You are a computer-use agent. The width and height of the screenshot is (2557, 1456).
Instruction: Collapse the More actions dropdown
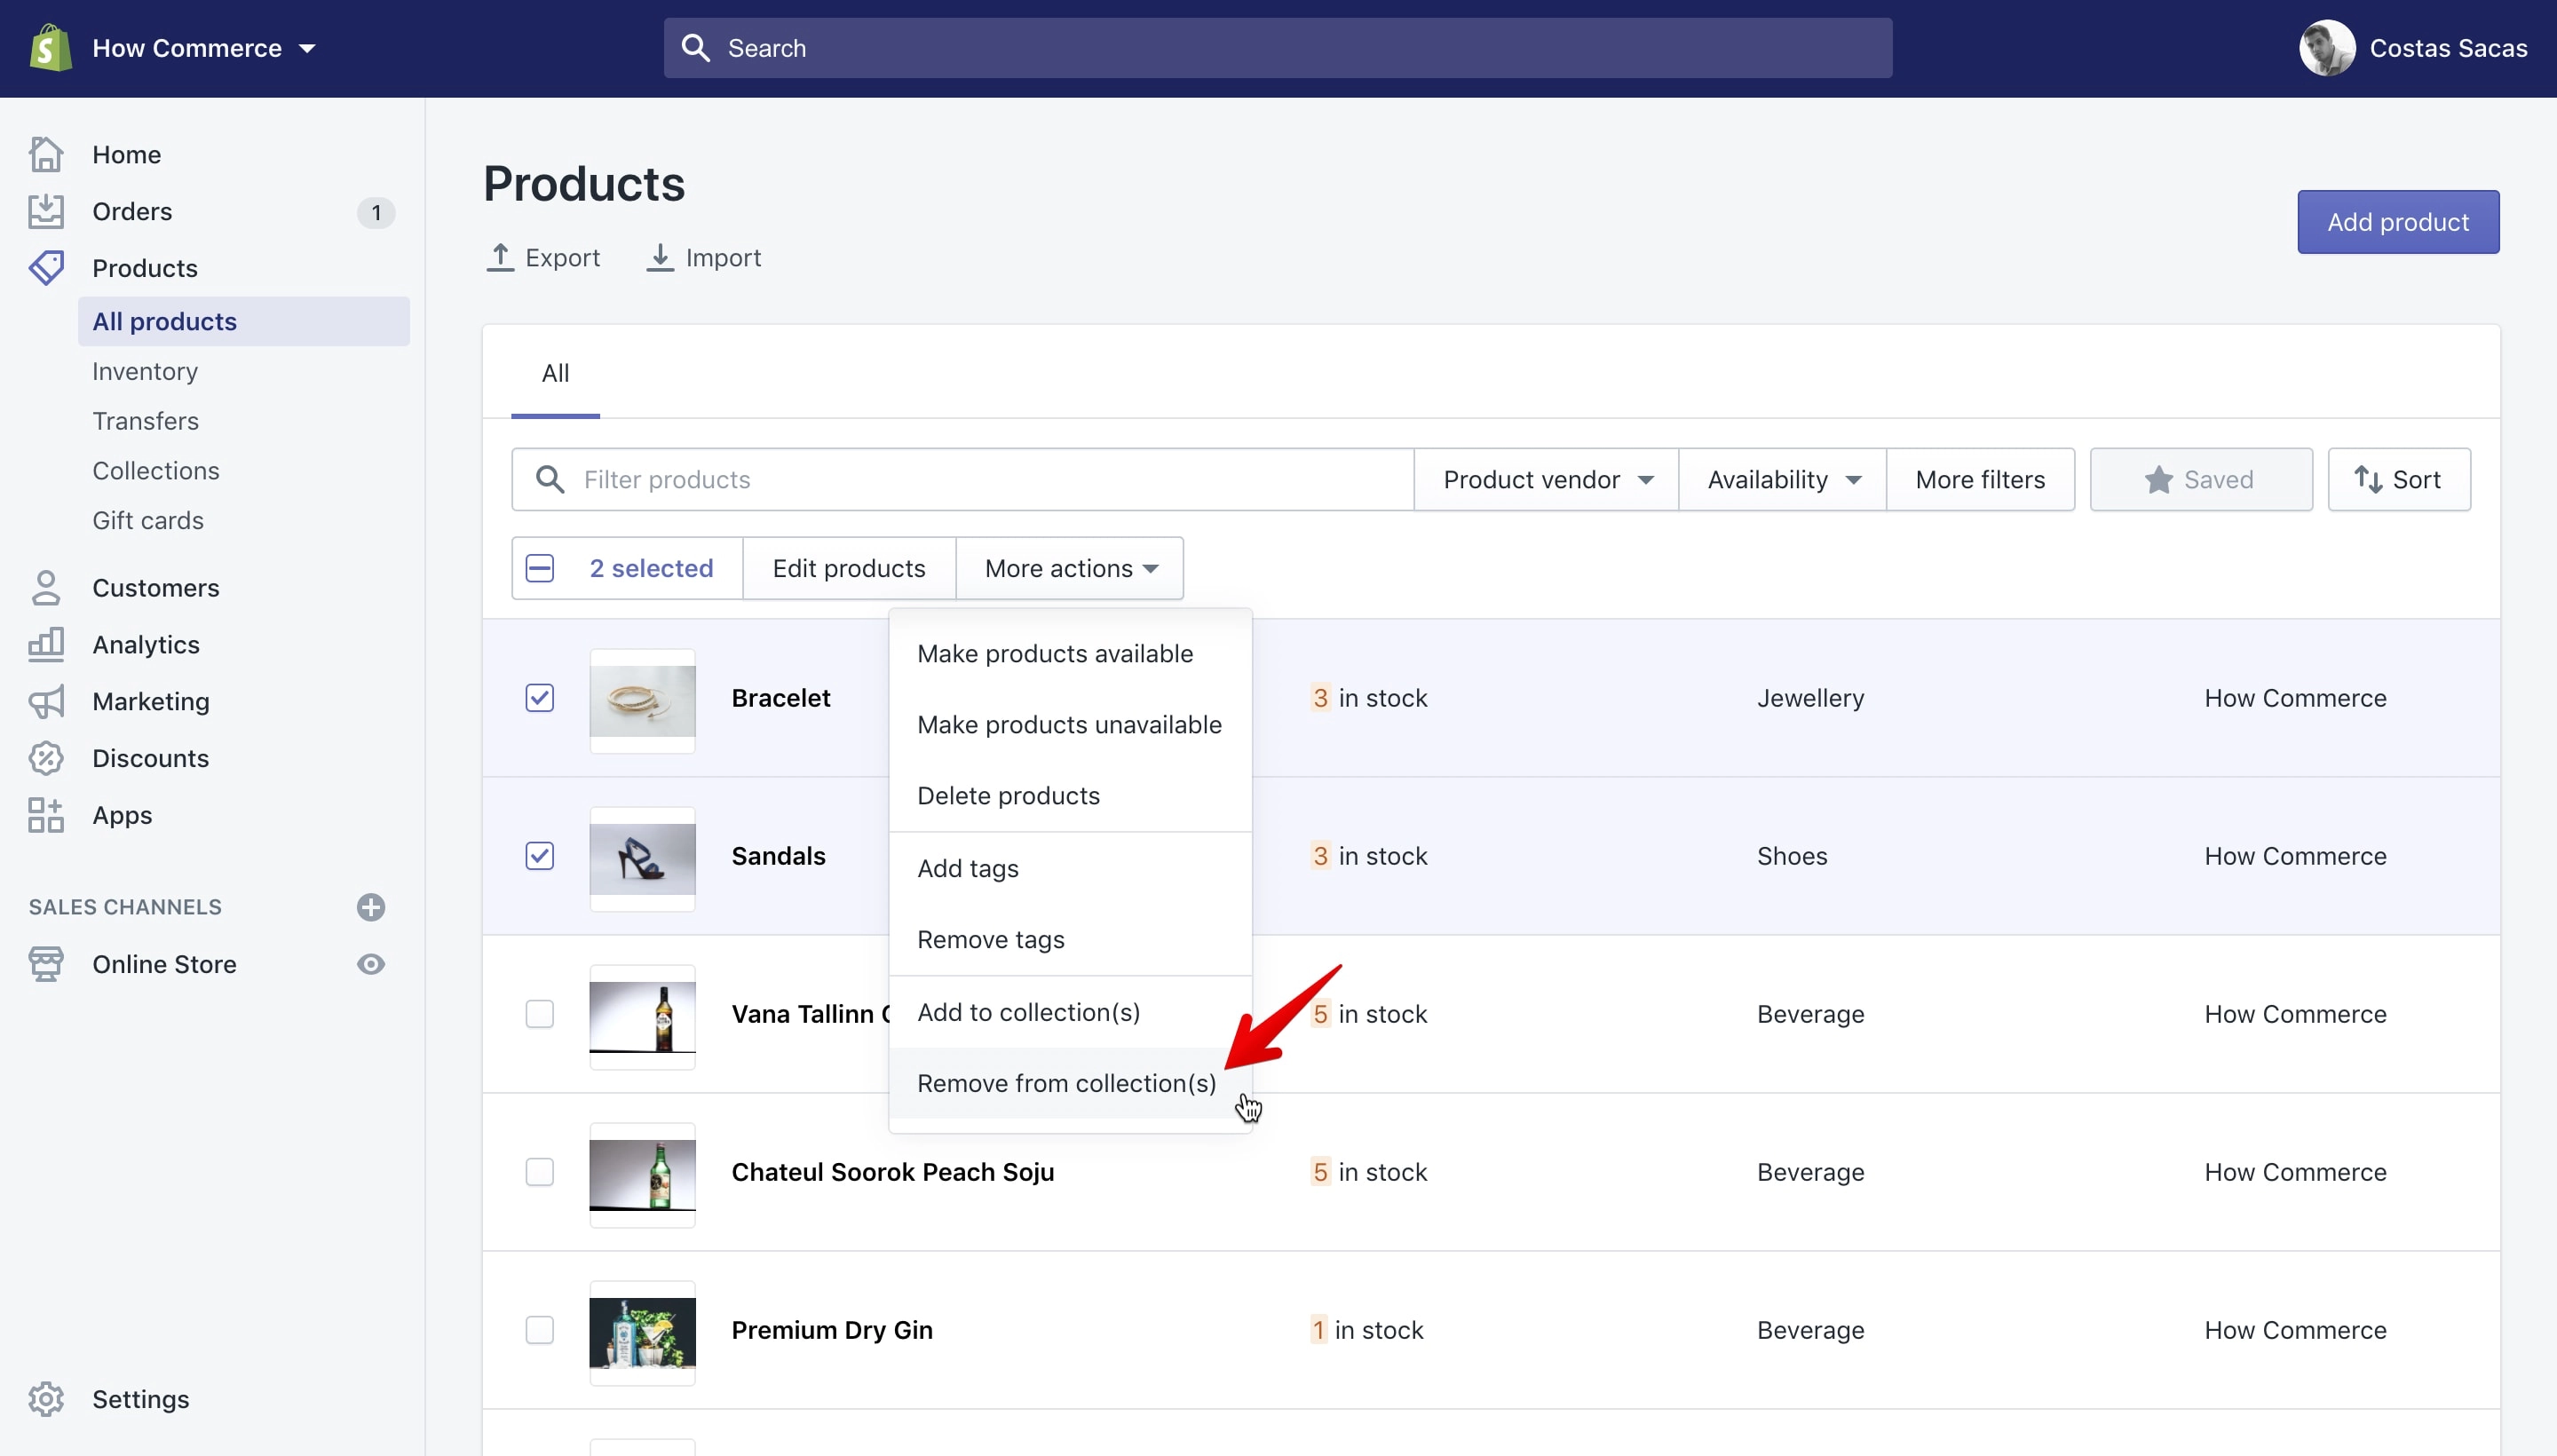(1070, 568)
